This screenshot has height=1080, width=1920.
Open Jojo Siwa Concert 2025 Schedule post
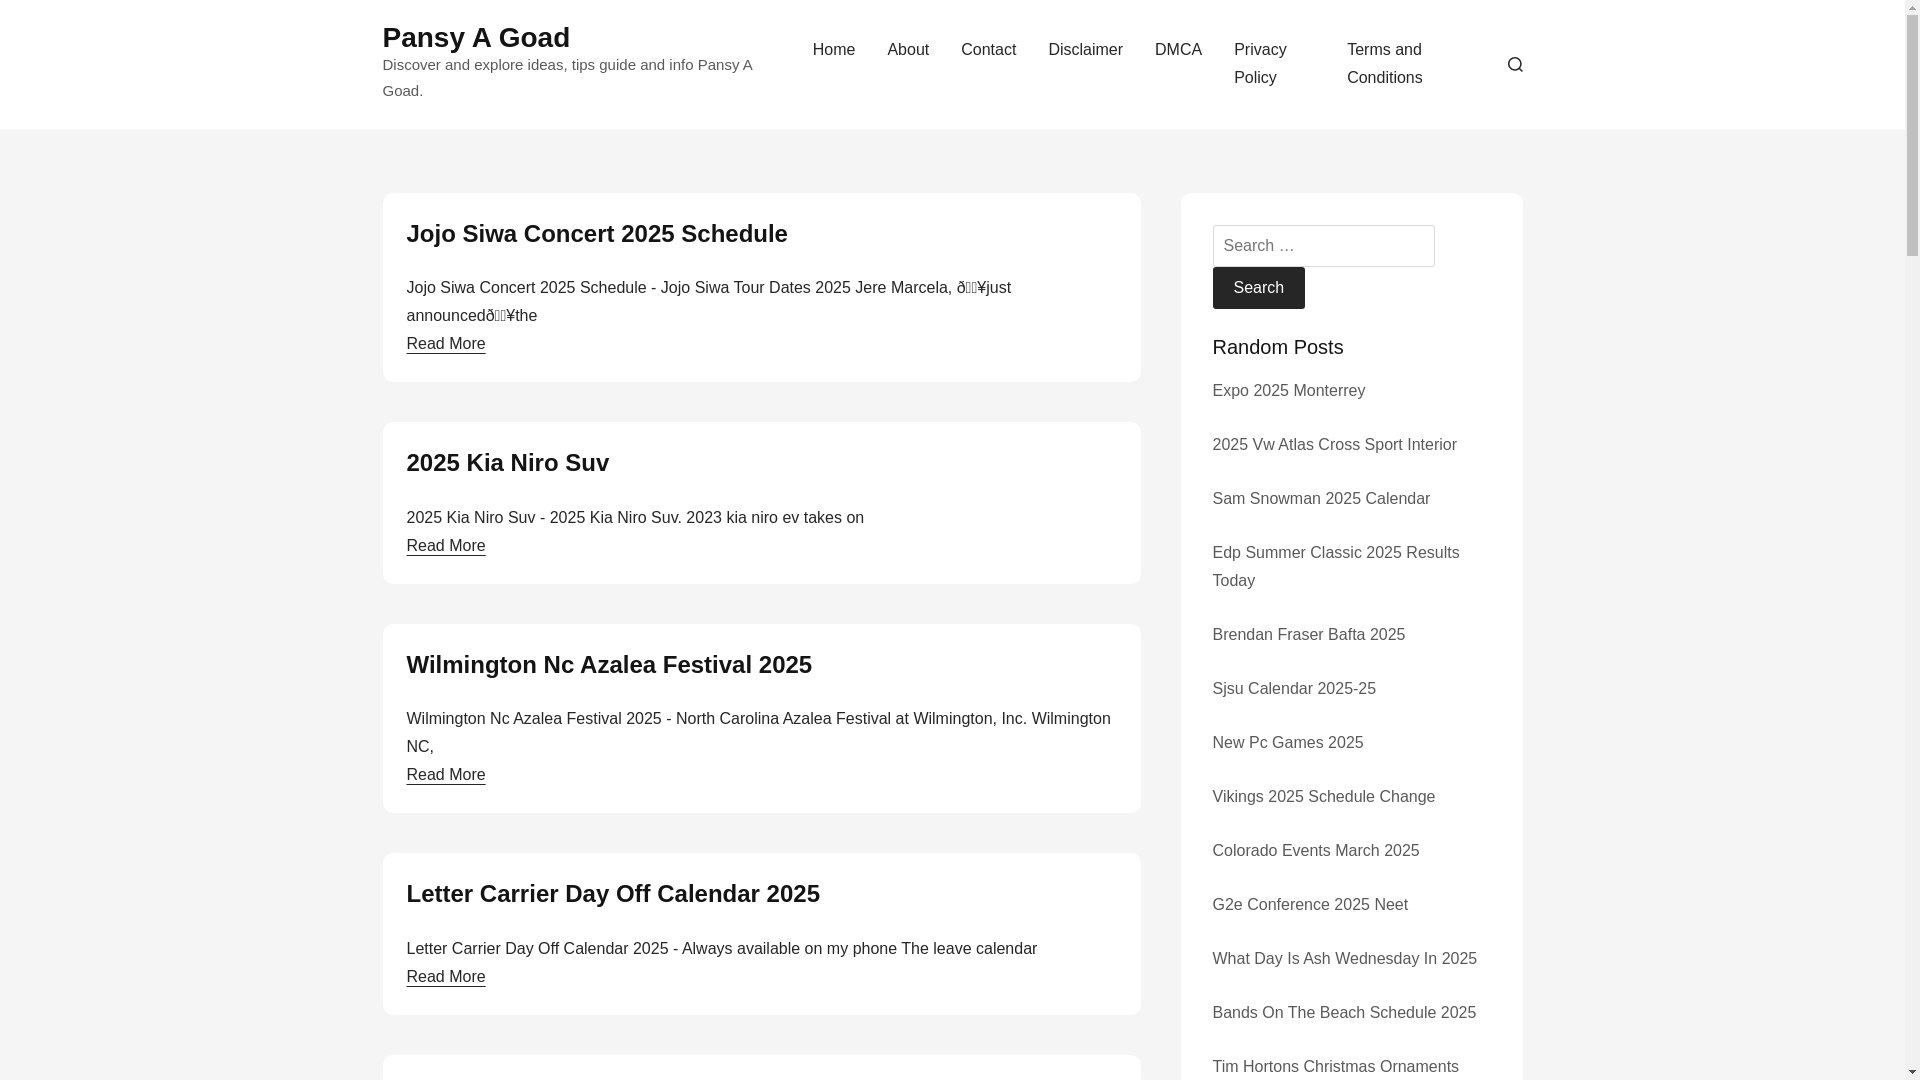(x=596, y=233)
